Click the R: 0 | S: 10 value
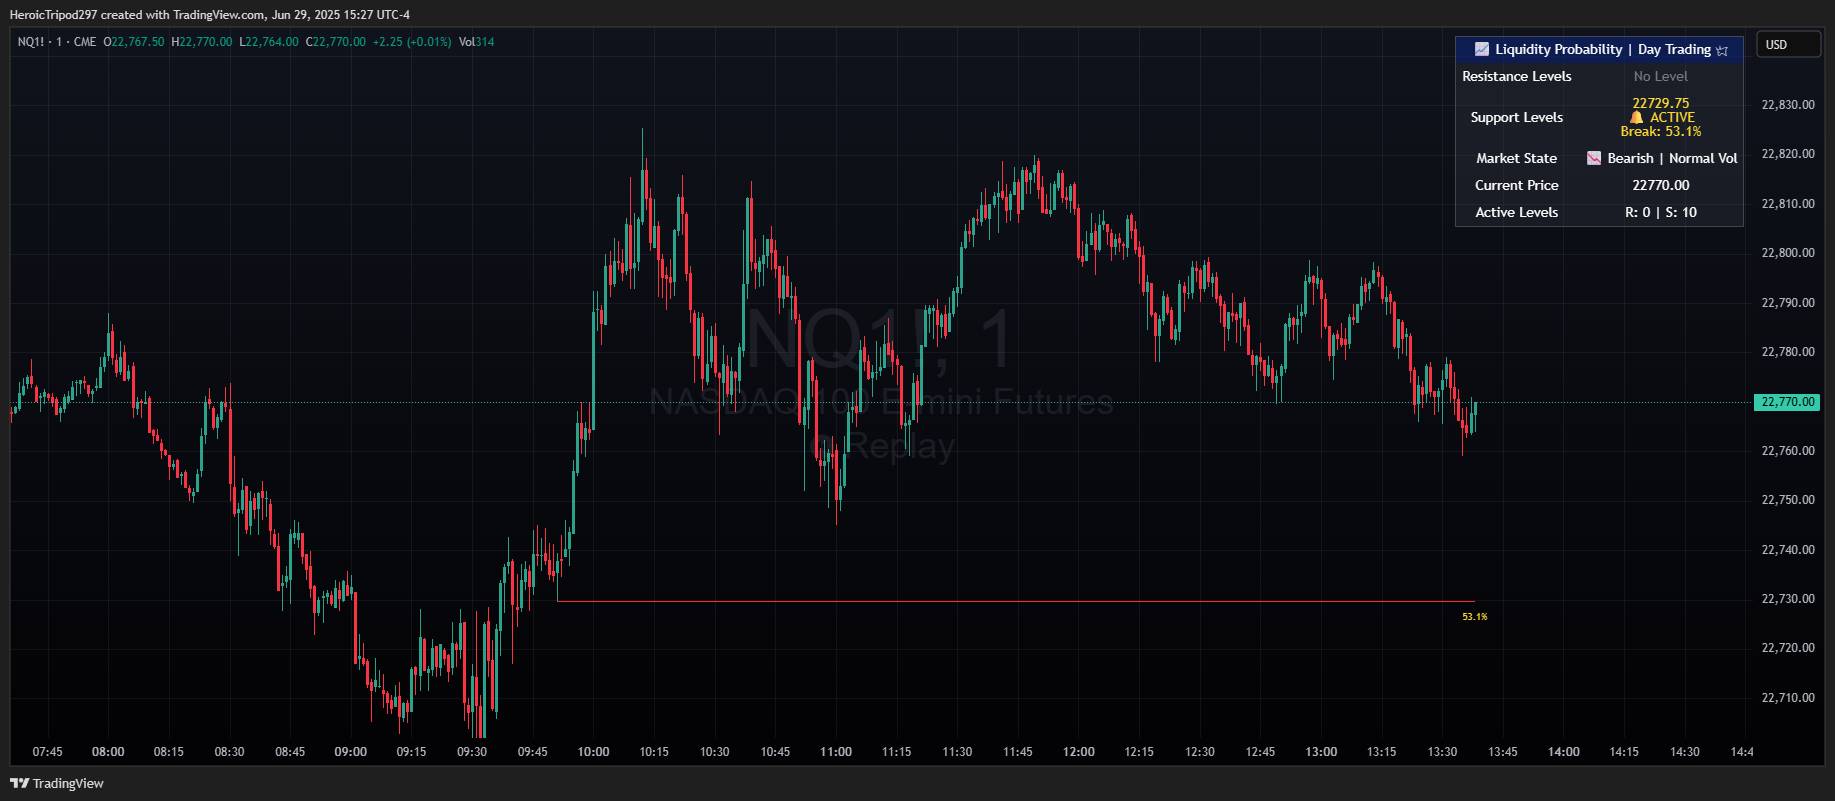The width and height of the screenshot is (1835, 801). pos(1660,212)
